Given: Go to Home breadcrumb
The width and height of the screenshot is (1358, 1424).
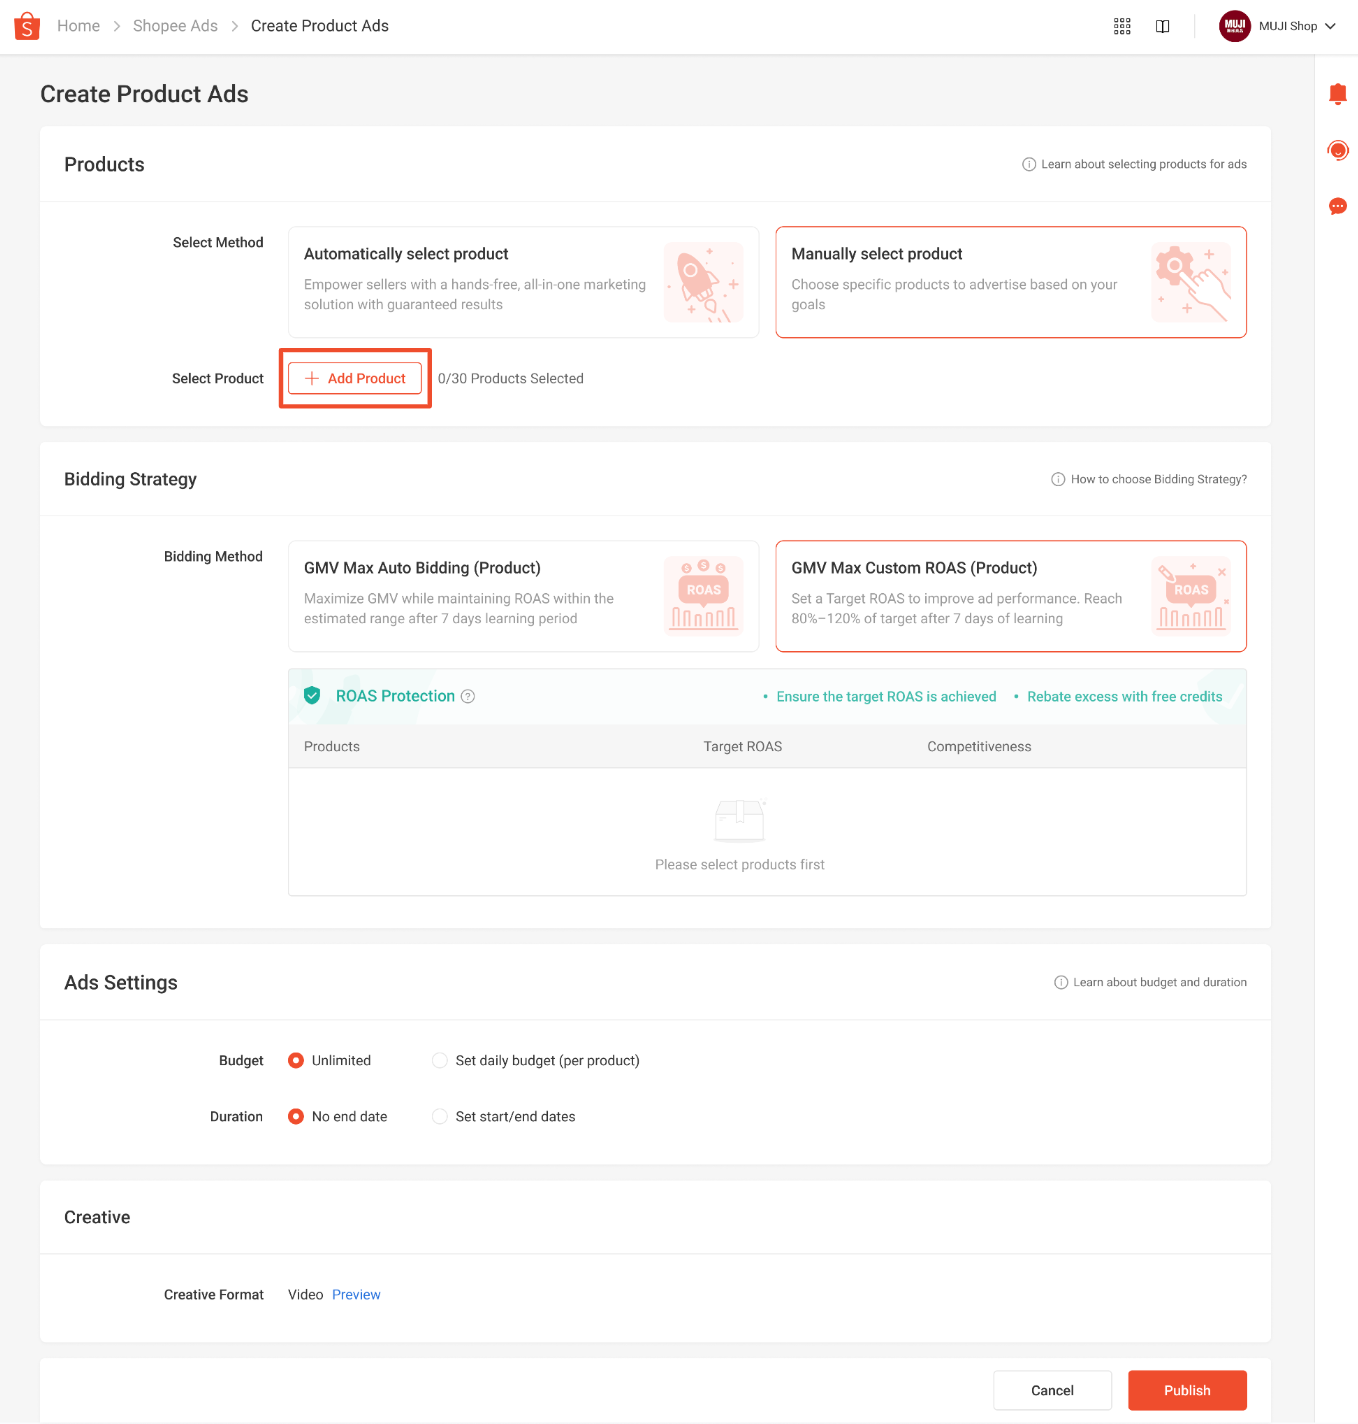Looking at the screenshot, I should pyautogui.click(x=78, y=26).
